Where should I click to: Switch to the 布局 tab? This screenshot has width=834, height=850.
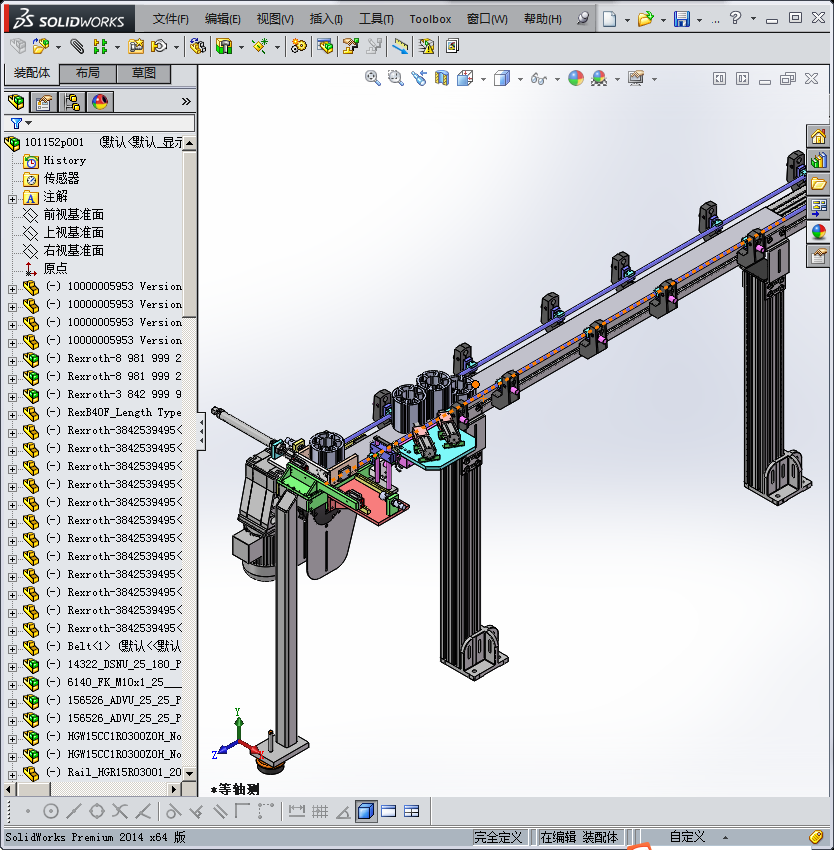pyautogui.click(x=87, y=73)
